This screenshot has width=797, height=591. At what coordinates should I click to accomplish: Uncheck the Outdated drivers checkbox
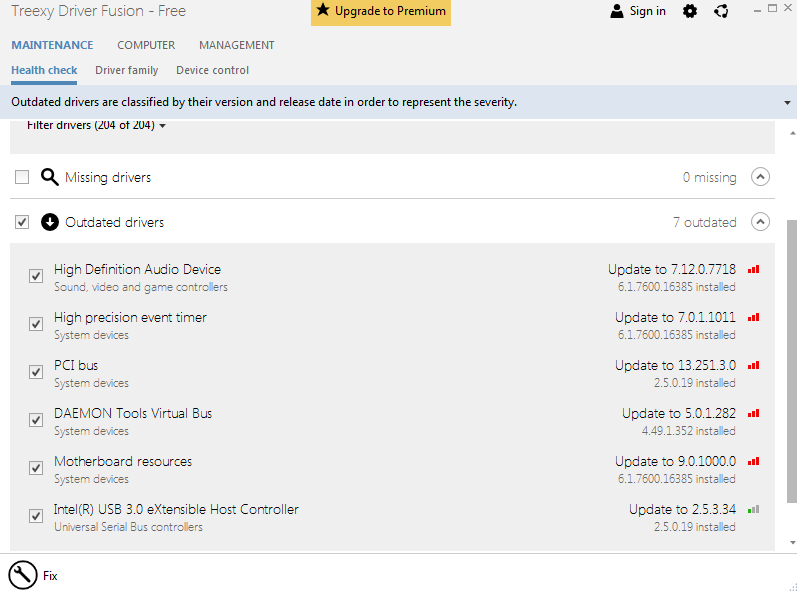tap(22, 222)
